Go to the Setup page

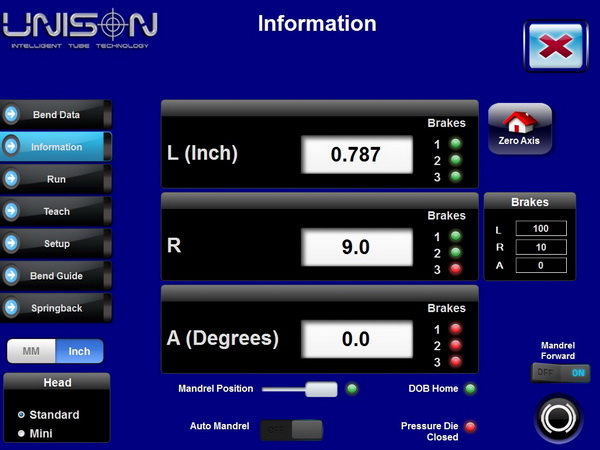click(56, 243)
